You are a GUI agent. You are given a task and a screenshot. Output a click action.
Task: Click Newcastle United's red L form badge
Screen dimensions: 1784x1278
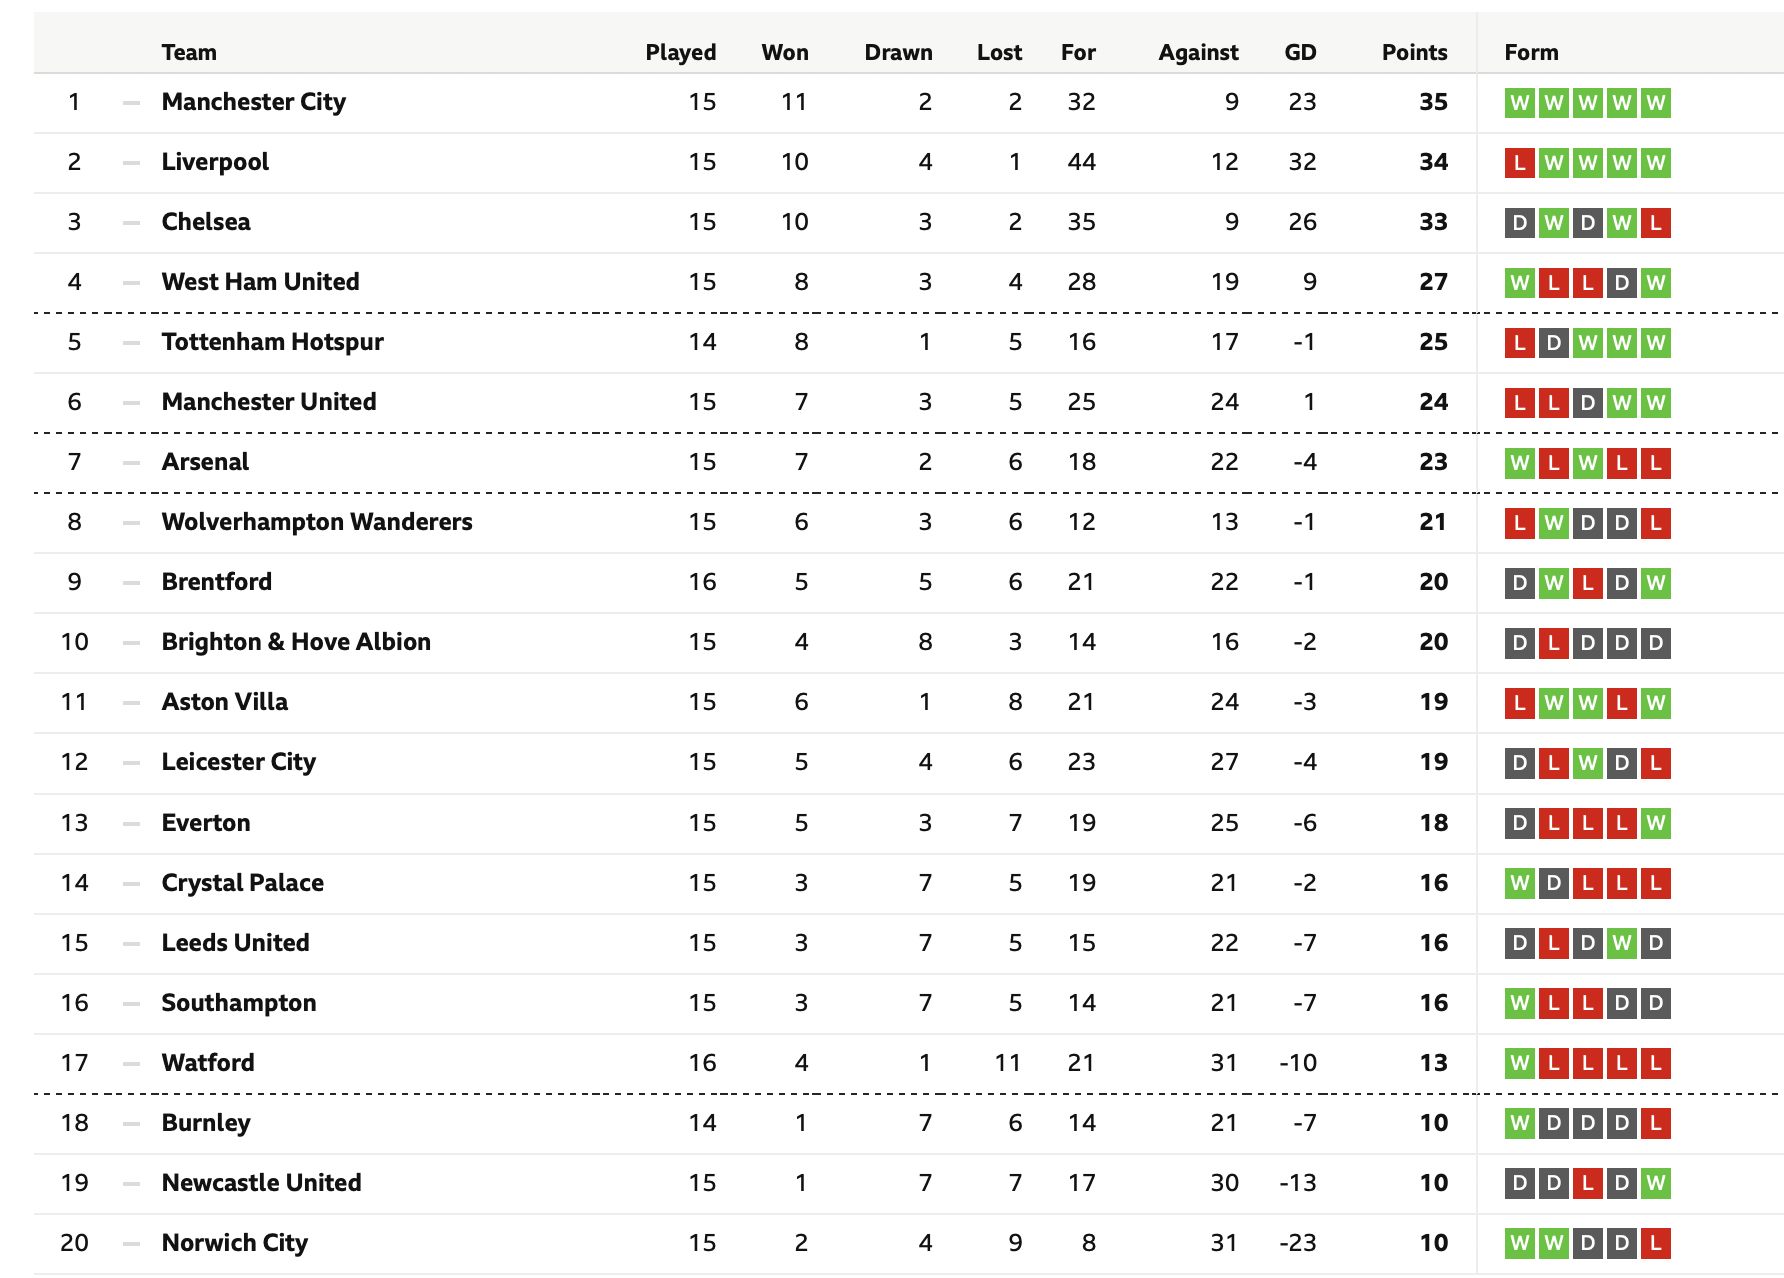coord(1587,1183)
